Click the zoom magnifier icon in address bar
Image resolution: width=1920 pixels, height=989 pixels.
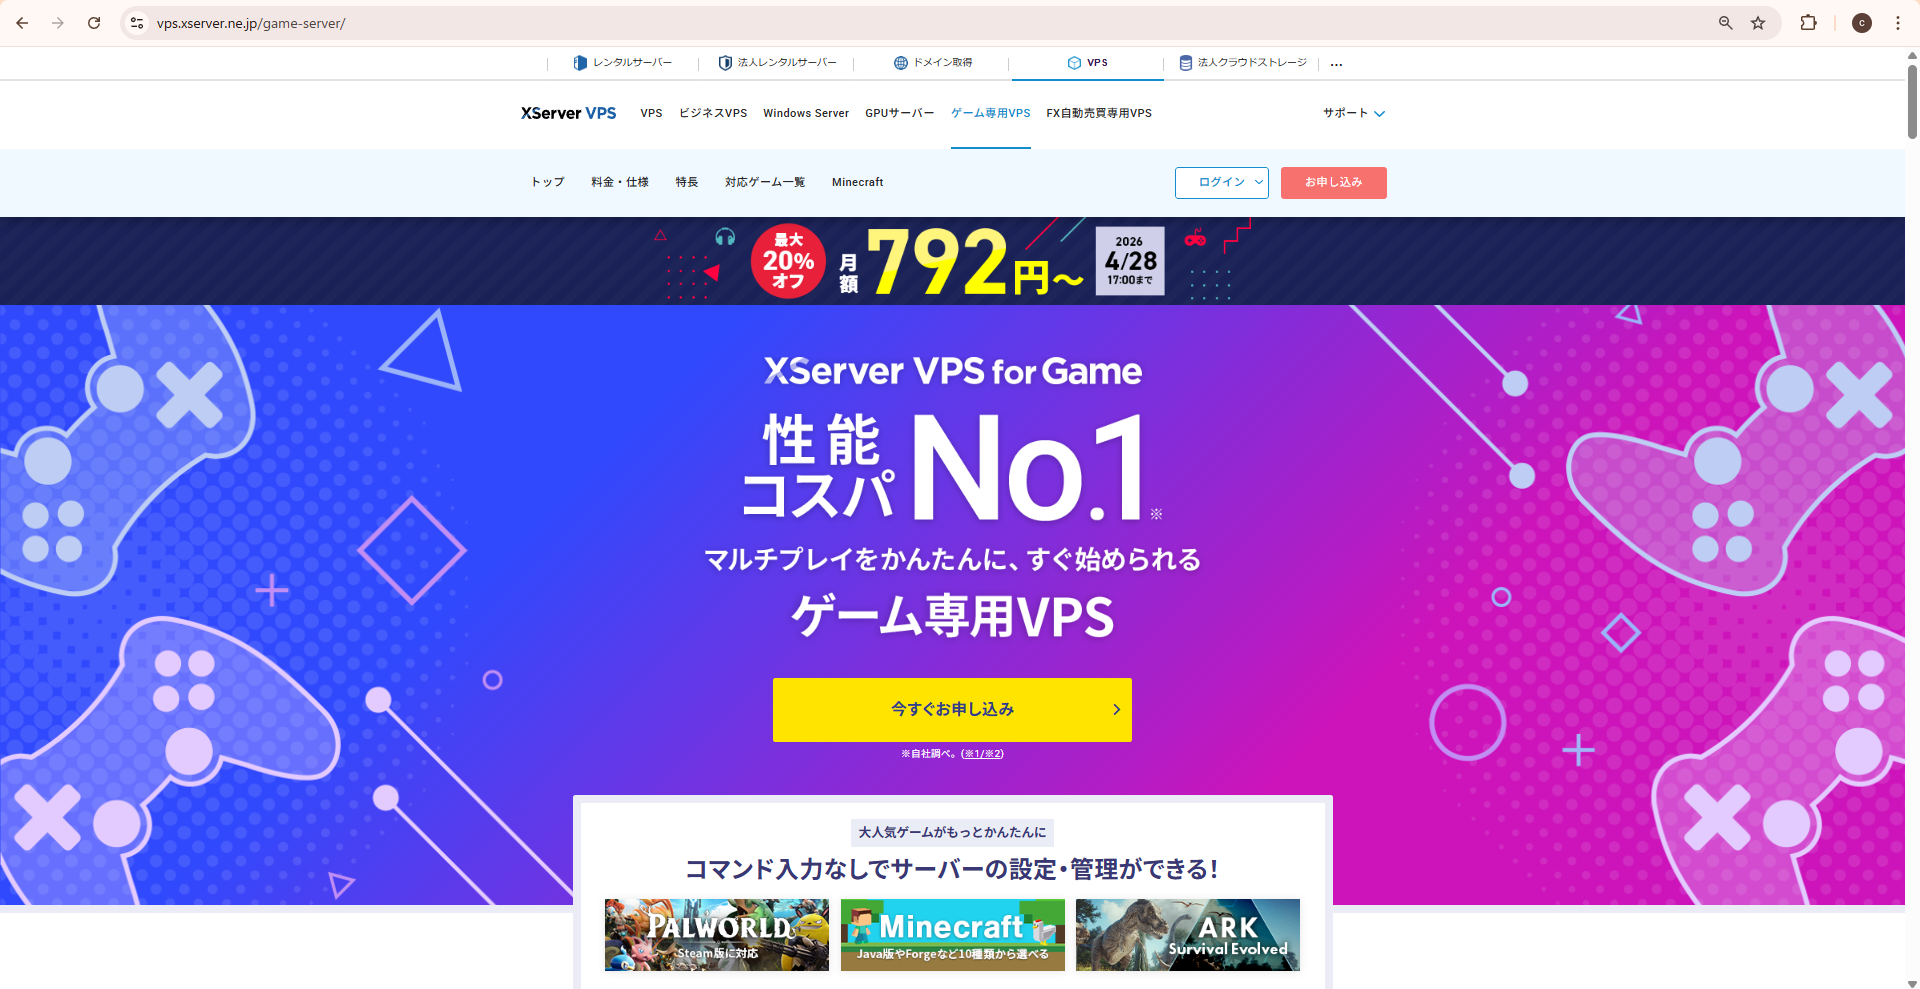pos(1726,23)
